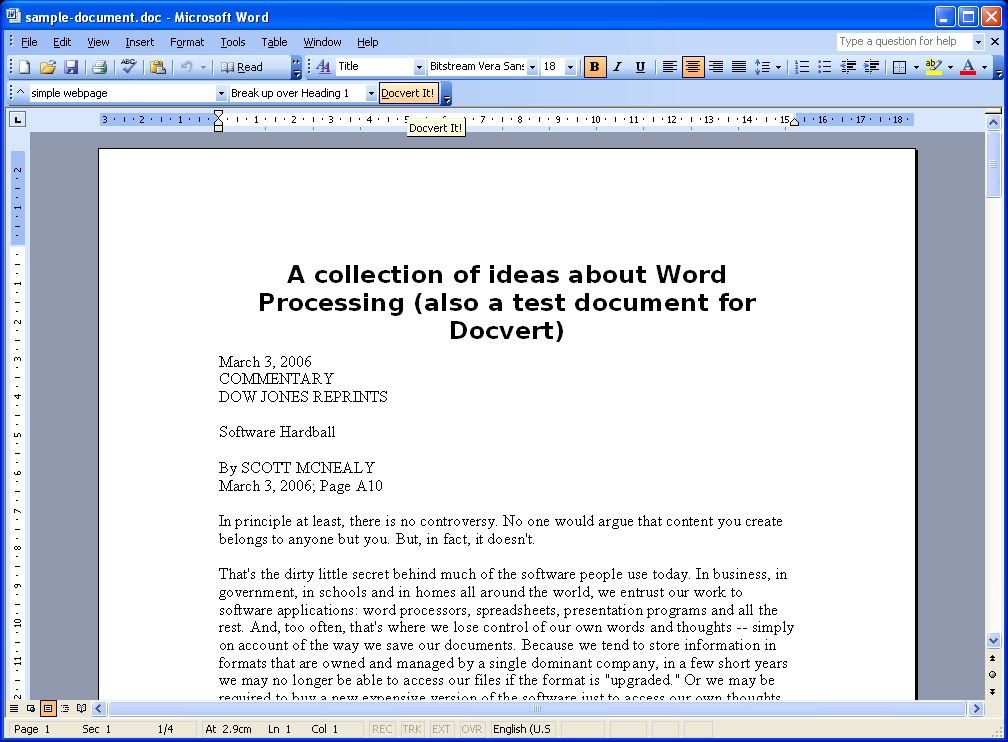Print the document with the printer icon
This screenshot has height=742, width=1008.
(x=99, y=67)
